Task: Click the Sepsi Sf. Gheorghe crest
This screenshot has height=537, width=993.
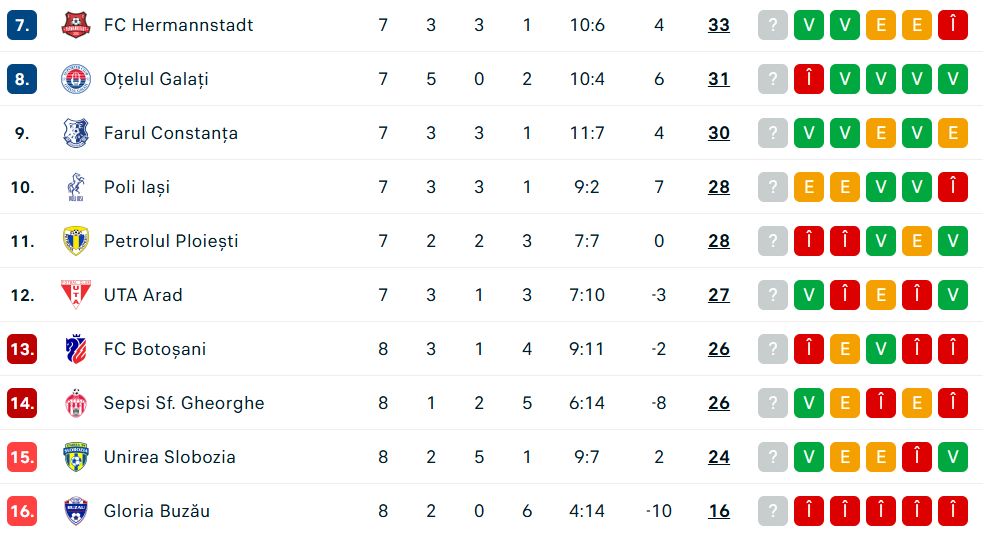Action: coord(76,403)
